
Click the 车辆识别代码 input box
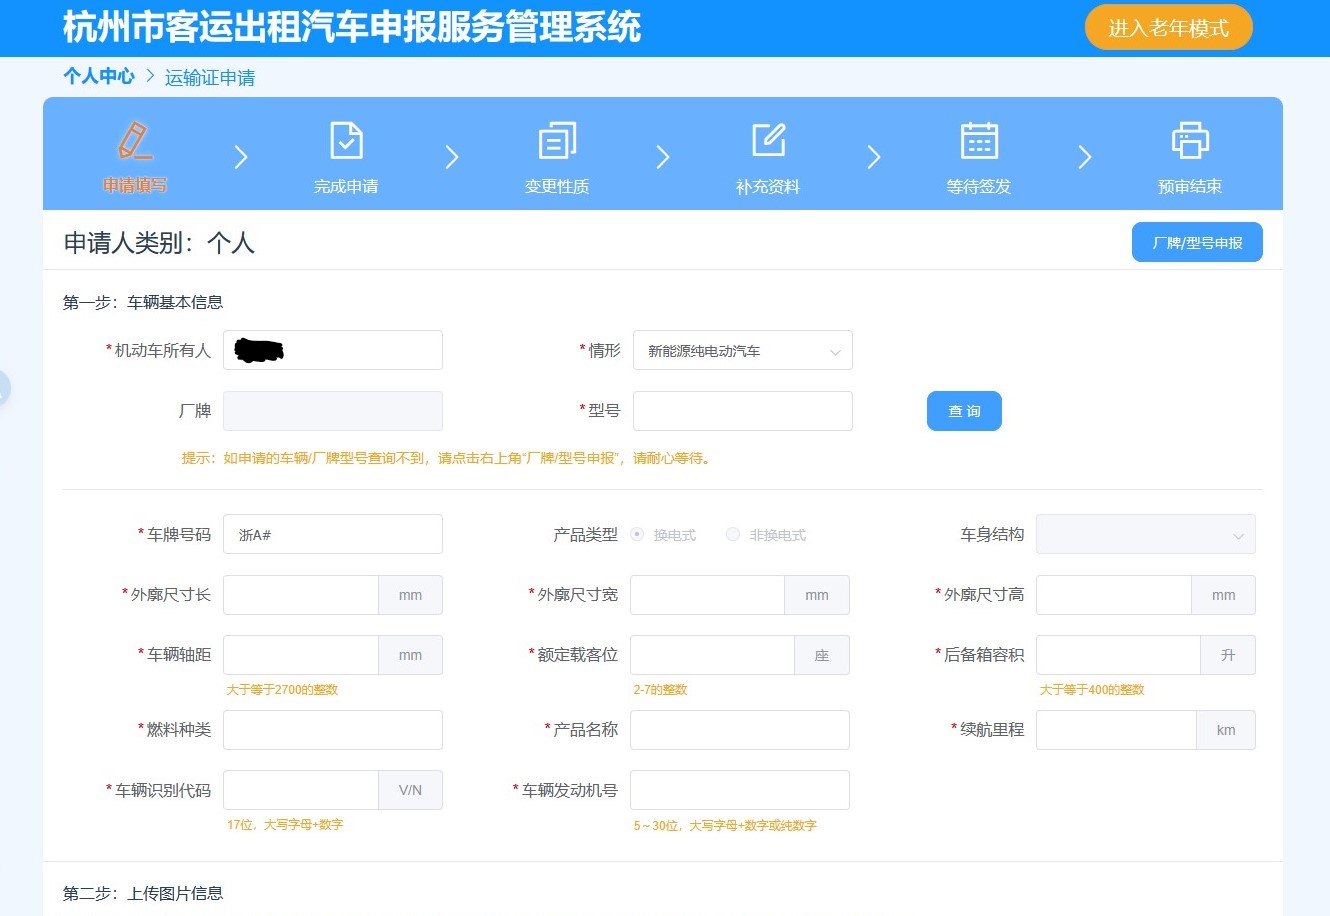tap(301, 790)
